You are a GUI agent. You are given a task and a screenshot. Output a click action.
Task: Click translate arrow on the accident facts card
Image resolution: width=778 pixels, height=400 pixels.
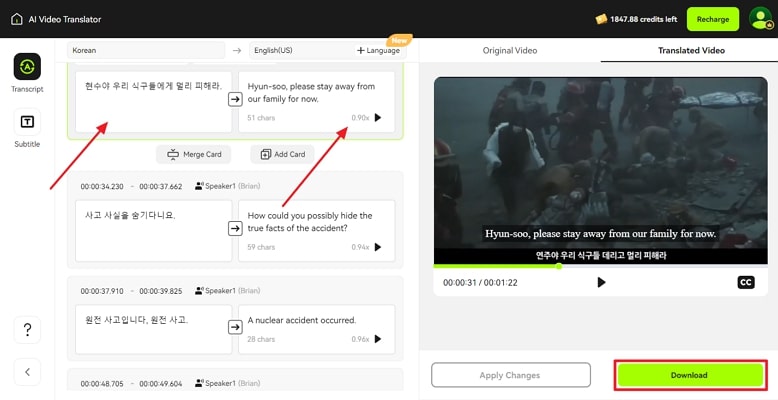[x=235, y=228]
